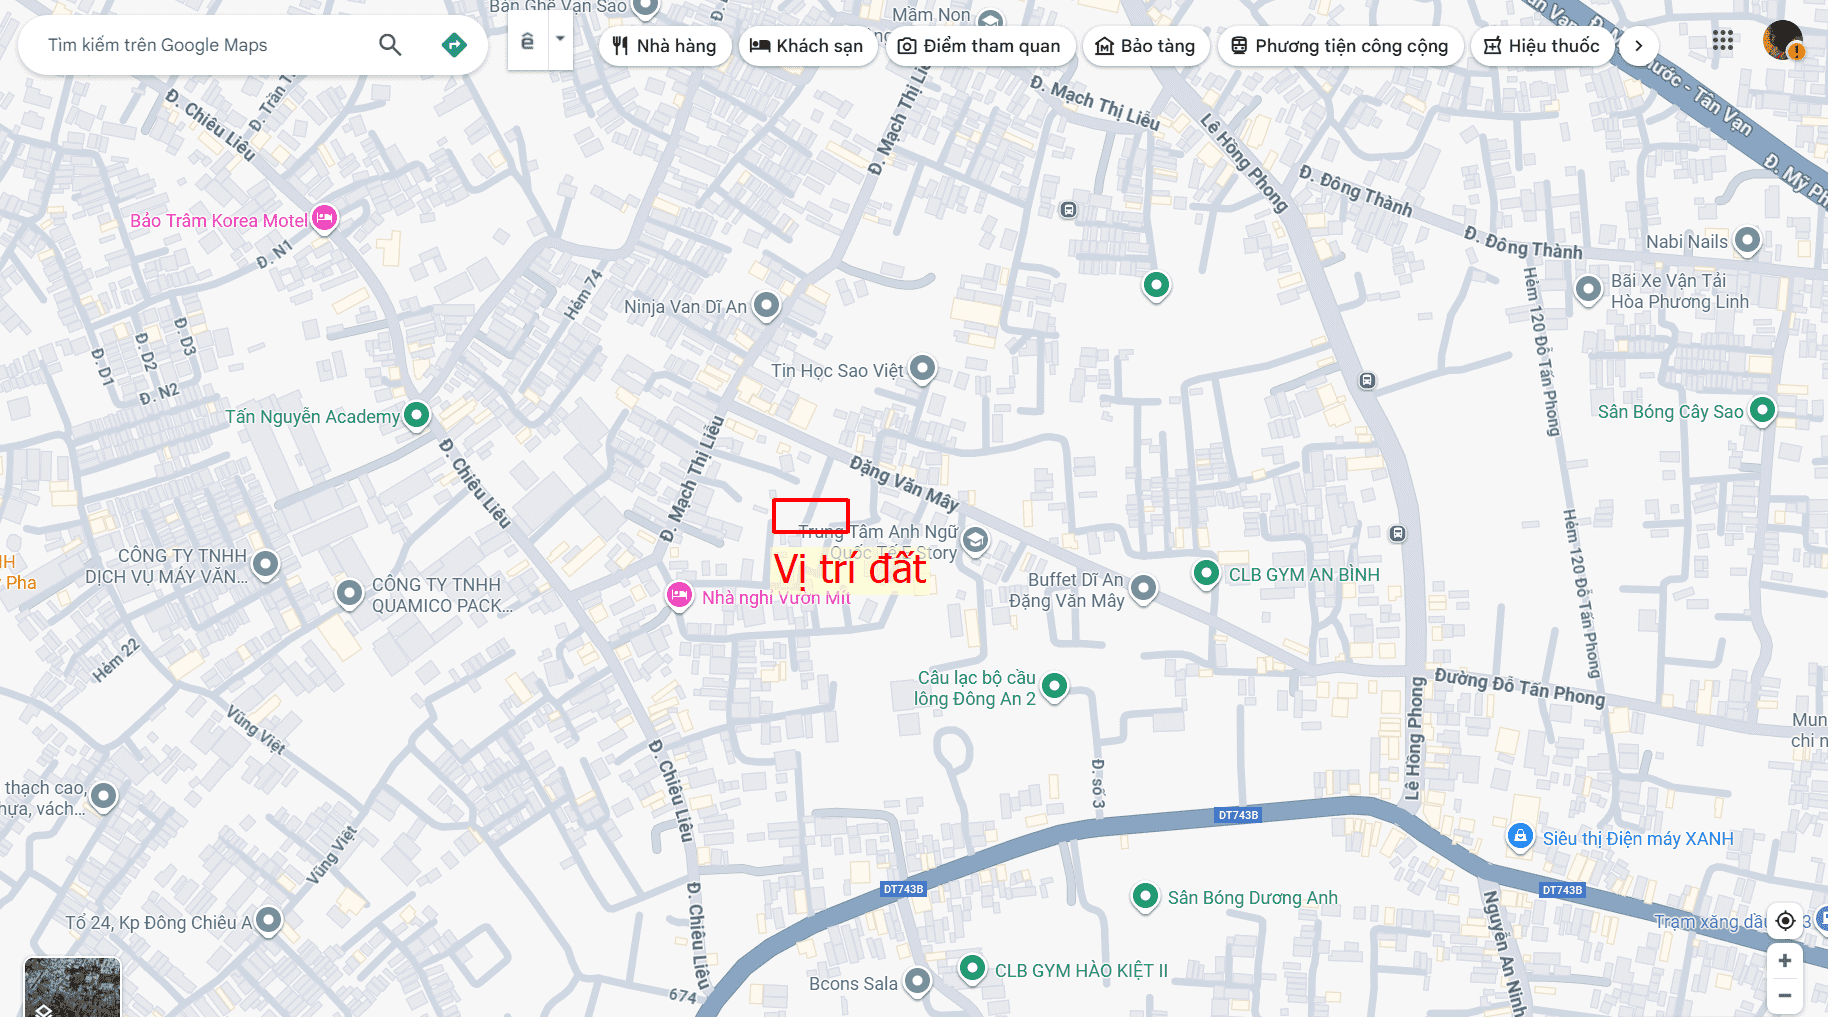Select the Hiệu thuốc chip

pyautogui.click(x=1542, y=46)
